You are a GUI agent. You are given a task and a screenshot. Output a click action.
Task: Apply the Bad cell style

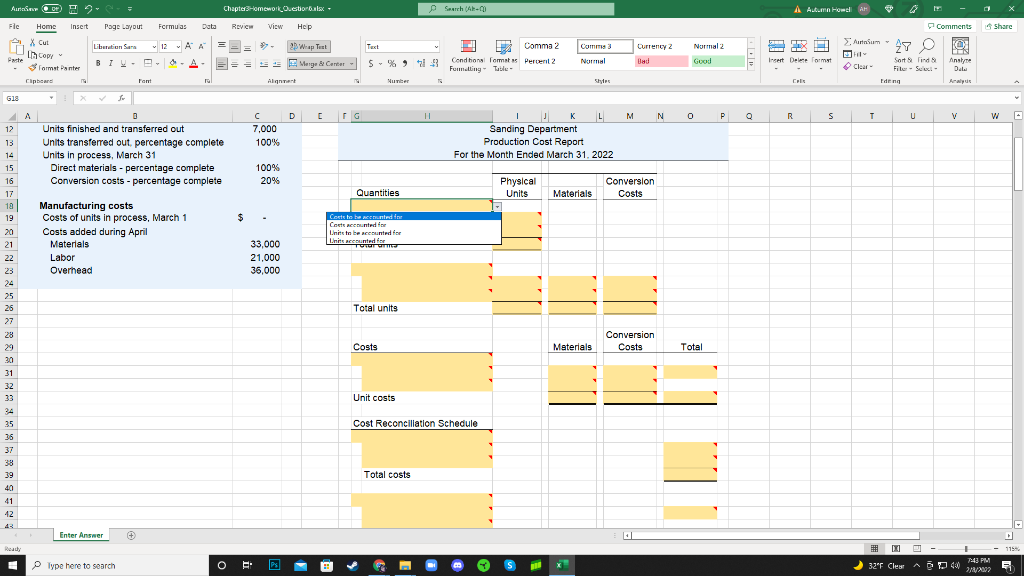(x=661, y=61)
